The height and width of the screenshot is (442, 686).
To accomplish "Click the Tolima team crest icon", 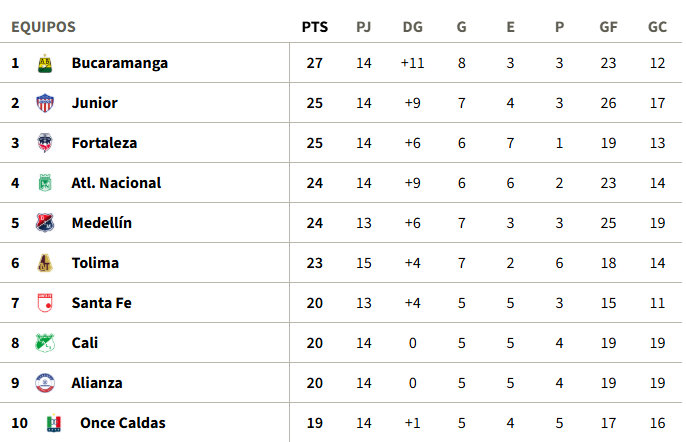I will coord(44,263).
